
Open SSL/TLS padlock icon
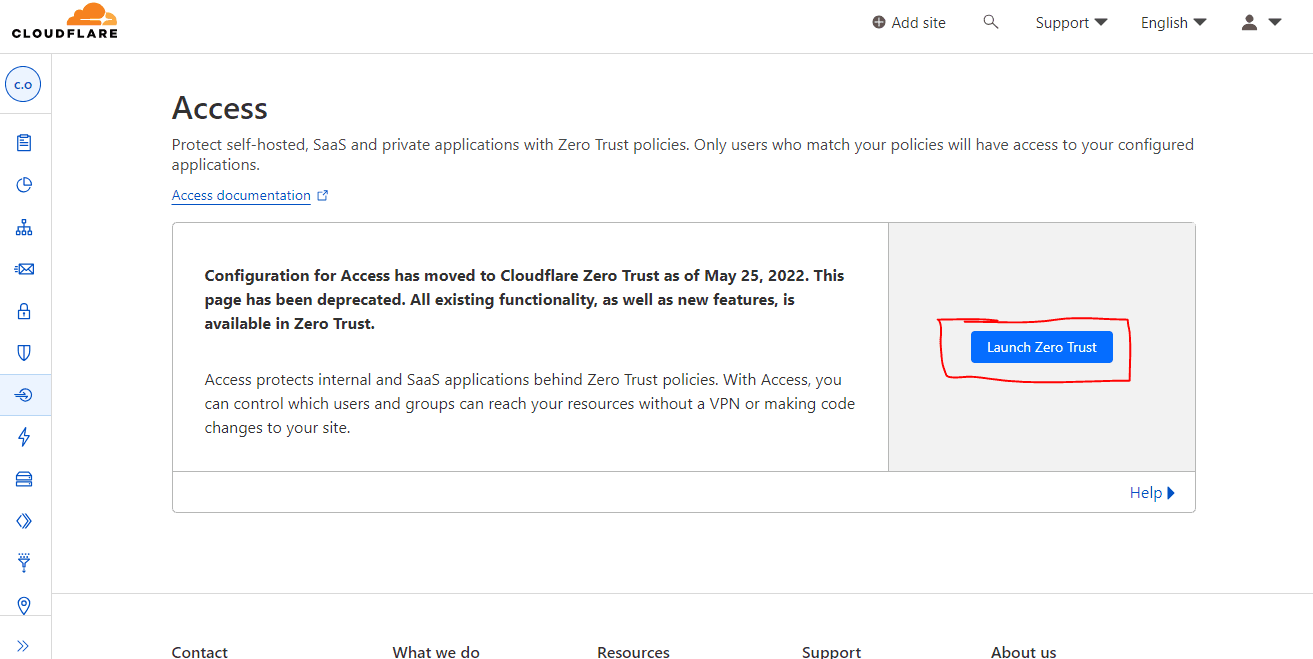[x=24, y=311]
